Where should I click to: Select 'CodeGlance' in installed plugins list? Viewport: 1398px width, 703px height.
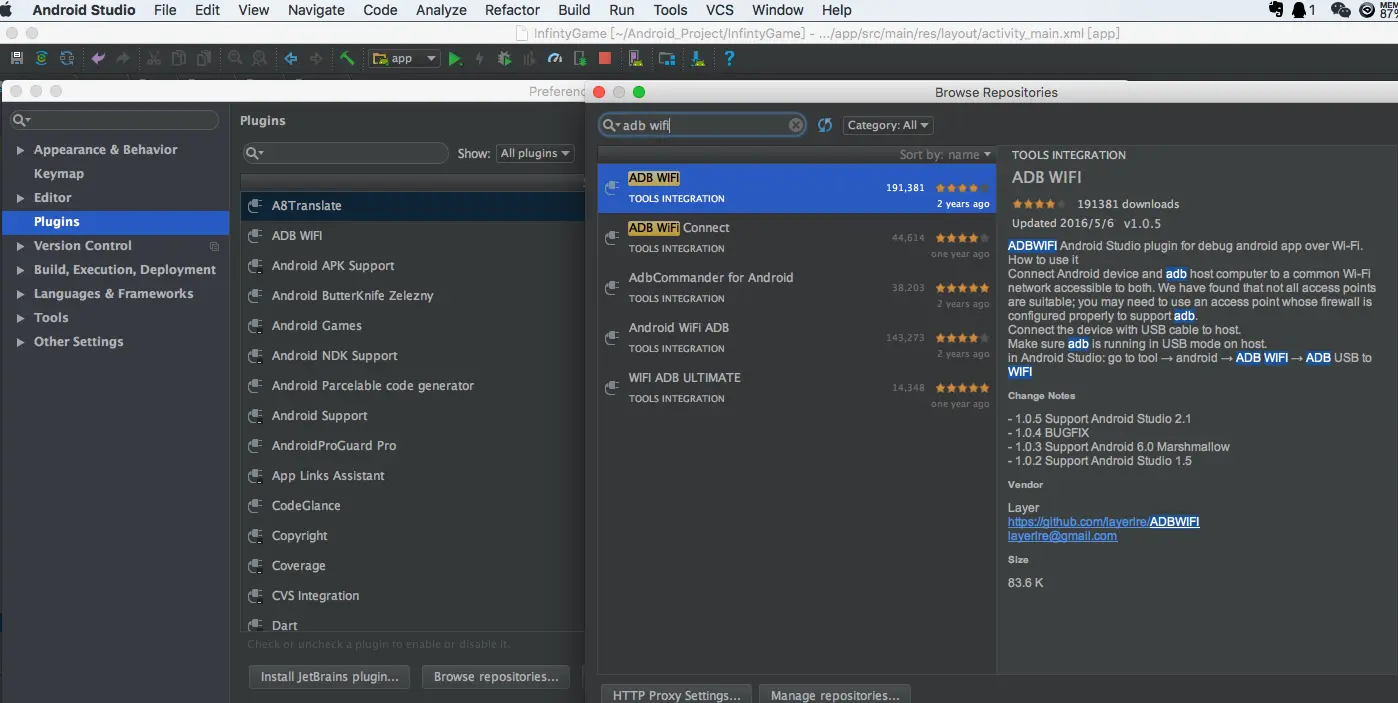tap(413, 506)
